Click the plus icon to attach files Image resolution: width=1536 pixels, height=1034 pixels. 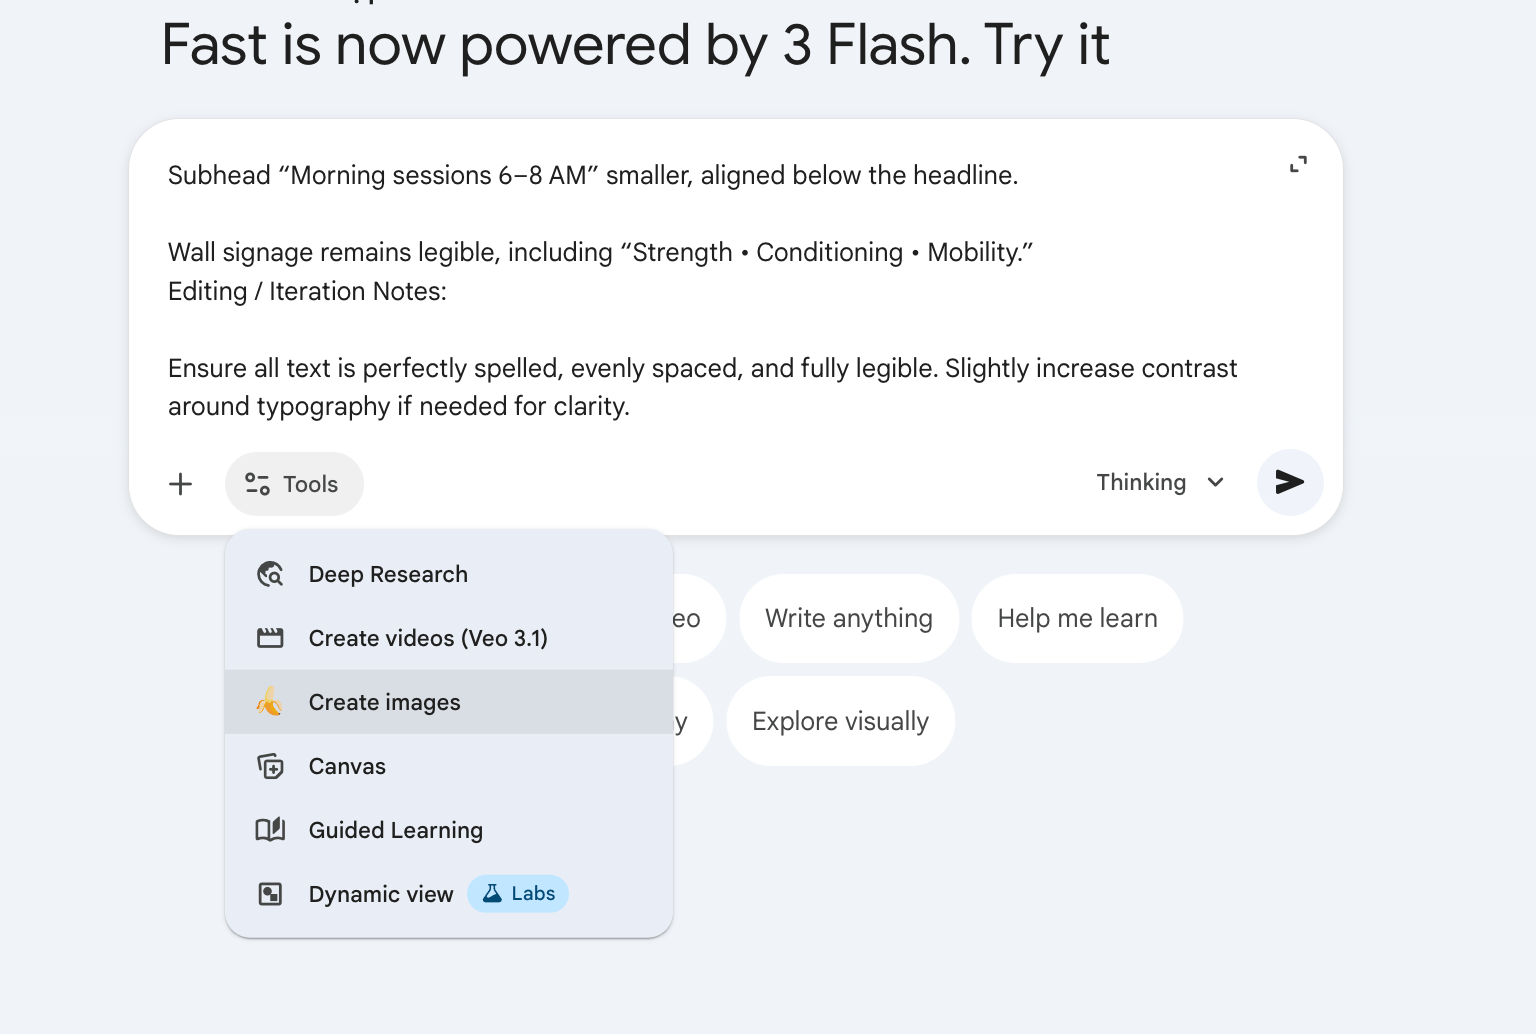180,483
